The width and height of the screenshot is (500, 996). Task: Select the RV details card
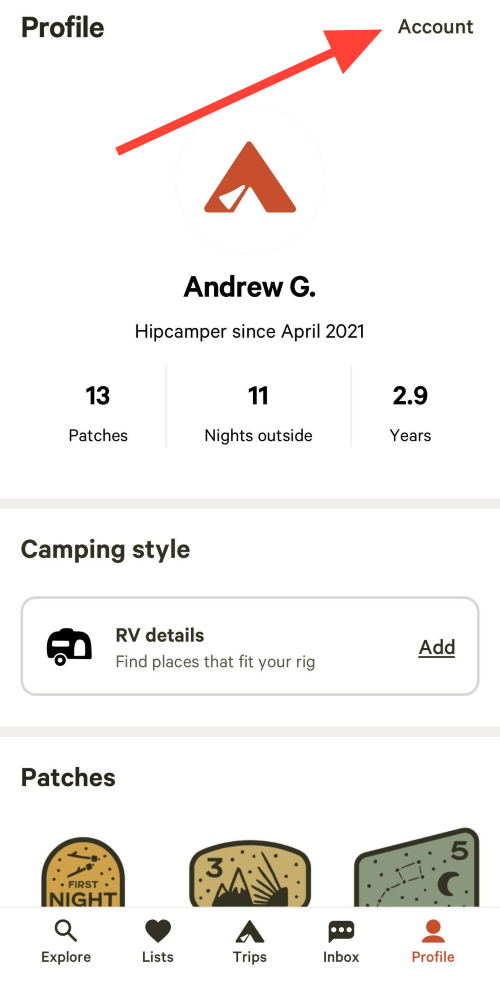250,646
